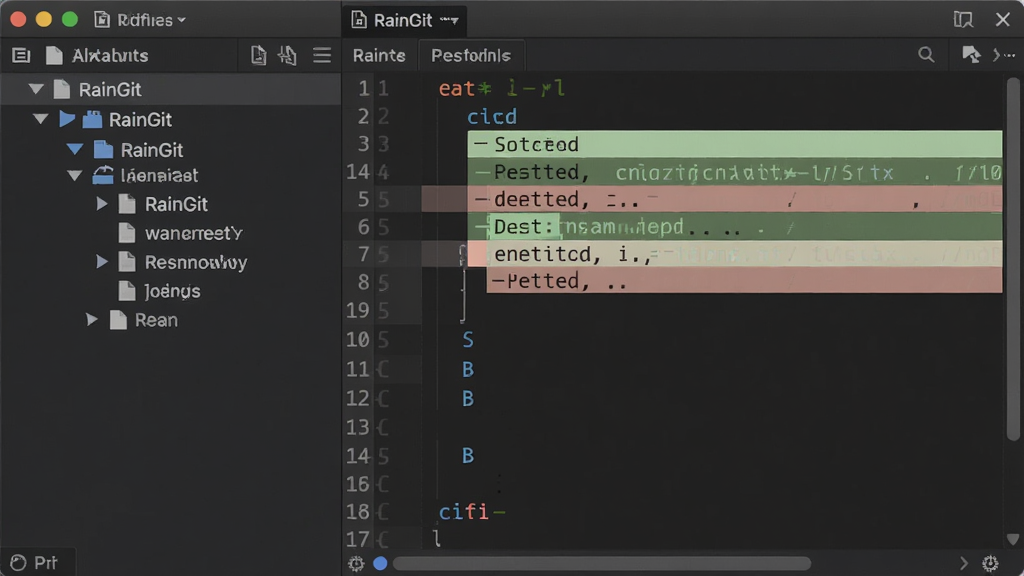Click the "Sotcėod" diff line
1024x576 pixels.
coord(735,144)
